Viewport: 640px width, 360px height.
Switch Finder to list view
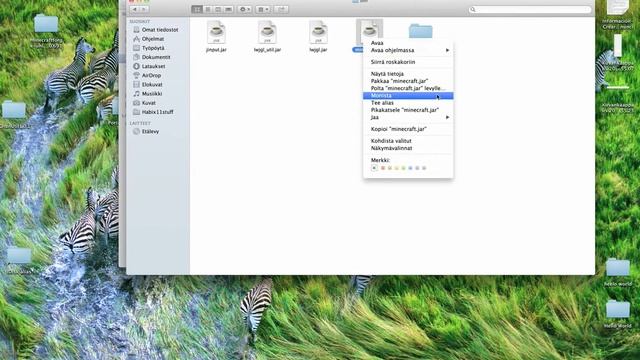coord(207,9)
